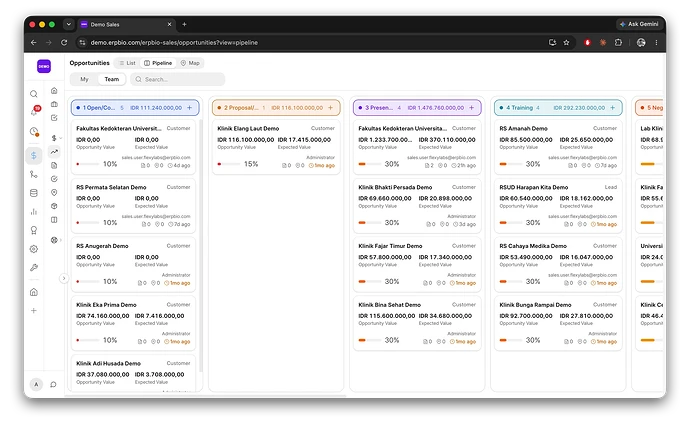Open the browser extensions puzzle icon
Viewport: 690px width, 429px height.
point(618,43)
